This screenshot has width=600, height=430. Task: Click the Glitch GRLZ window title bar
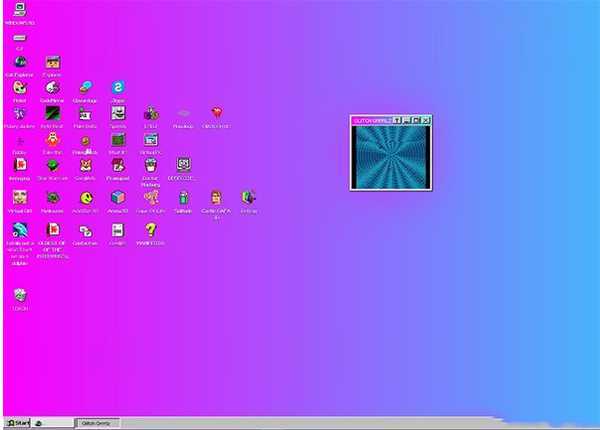point(371,121)
